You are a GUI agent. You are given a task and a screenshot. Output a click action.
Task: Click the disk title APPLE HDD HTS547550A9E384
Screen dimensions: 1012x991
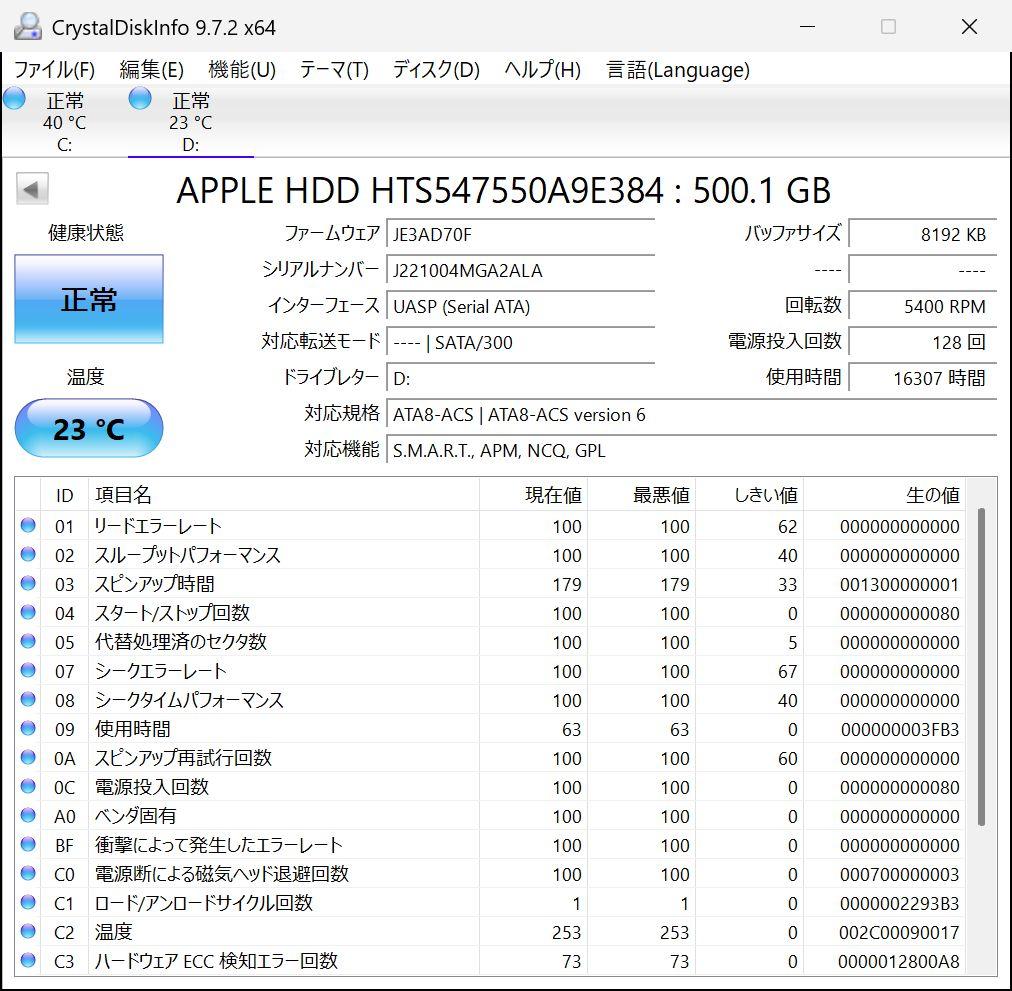[x=420, y=190]
